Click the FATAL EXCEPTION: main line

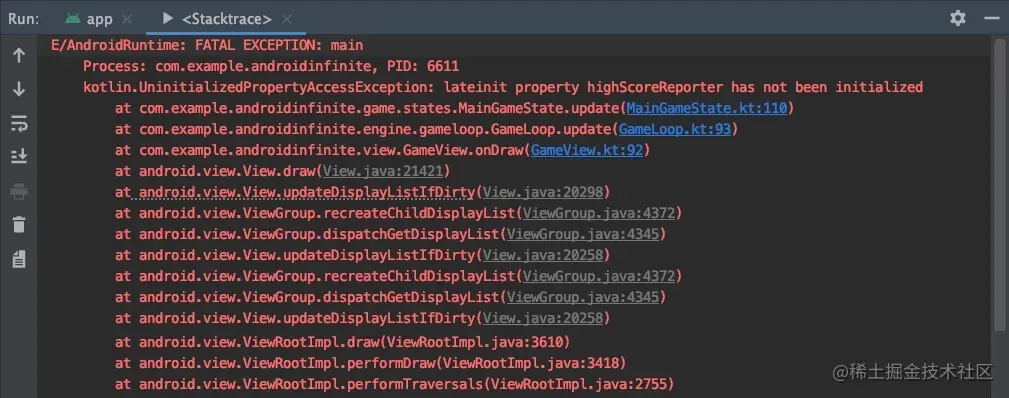207,45
